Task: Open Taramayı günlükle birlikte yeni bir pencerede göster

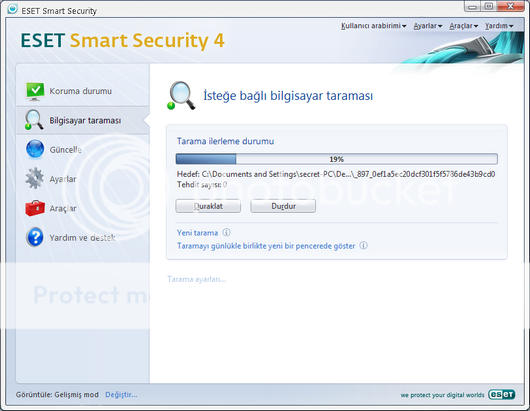Action: pyautogui.click(x=266, y=246)
